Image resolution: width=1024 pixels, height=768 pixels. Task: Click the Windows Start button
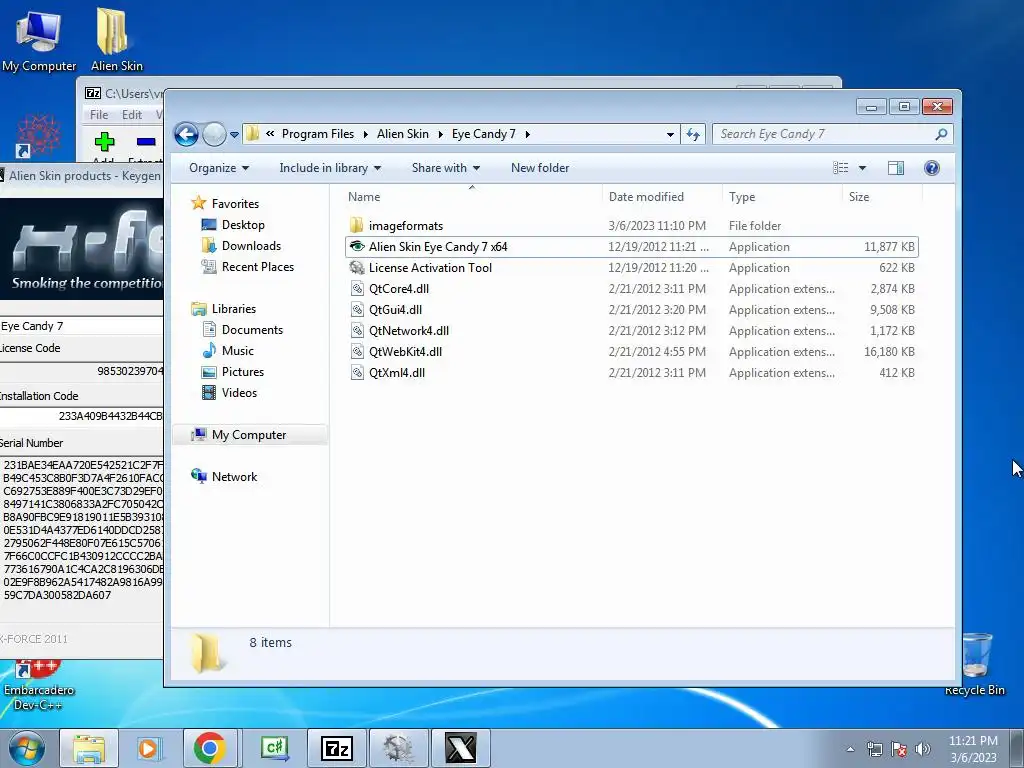pyautogui.click(x=27, y=748)
